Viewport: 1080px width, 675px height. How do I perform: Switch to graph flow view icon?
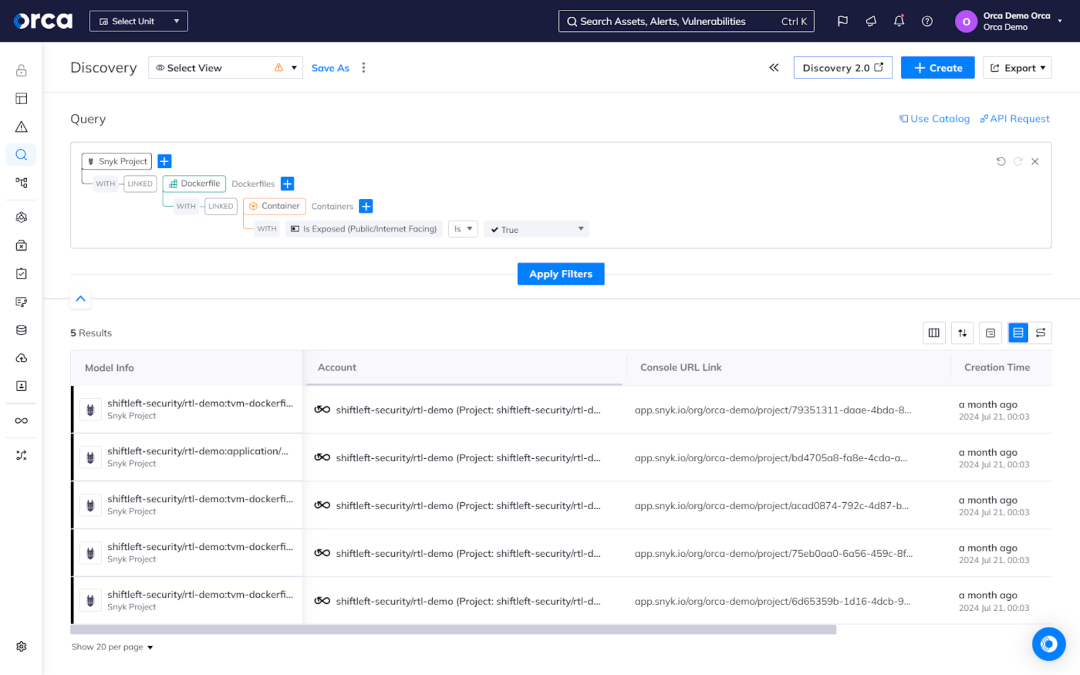[1041, 333]
